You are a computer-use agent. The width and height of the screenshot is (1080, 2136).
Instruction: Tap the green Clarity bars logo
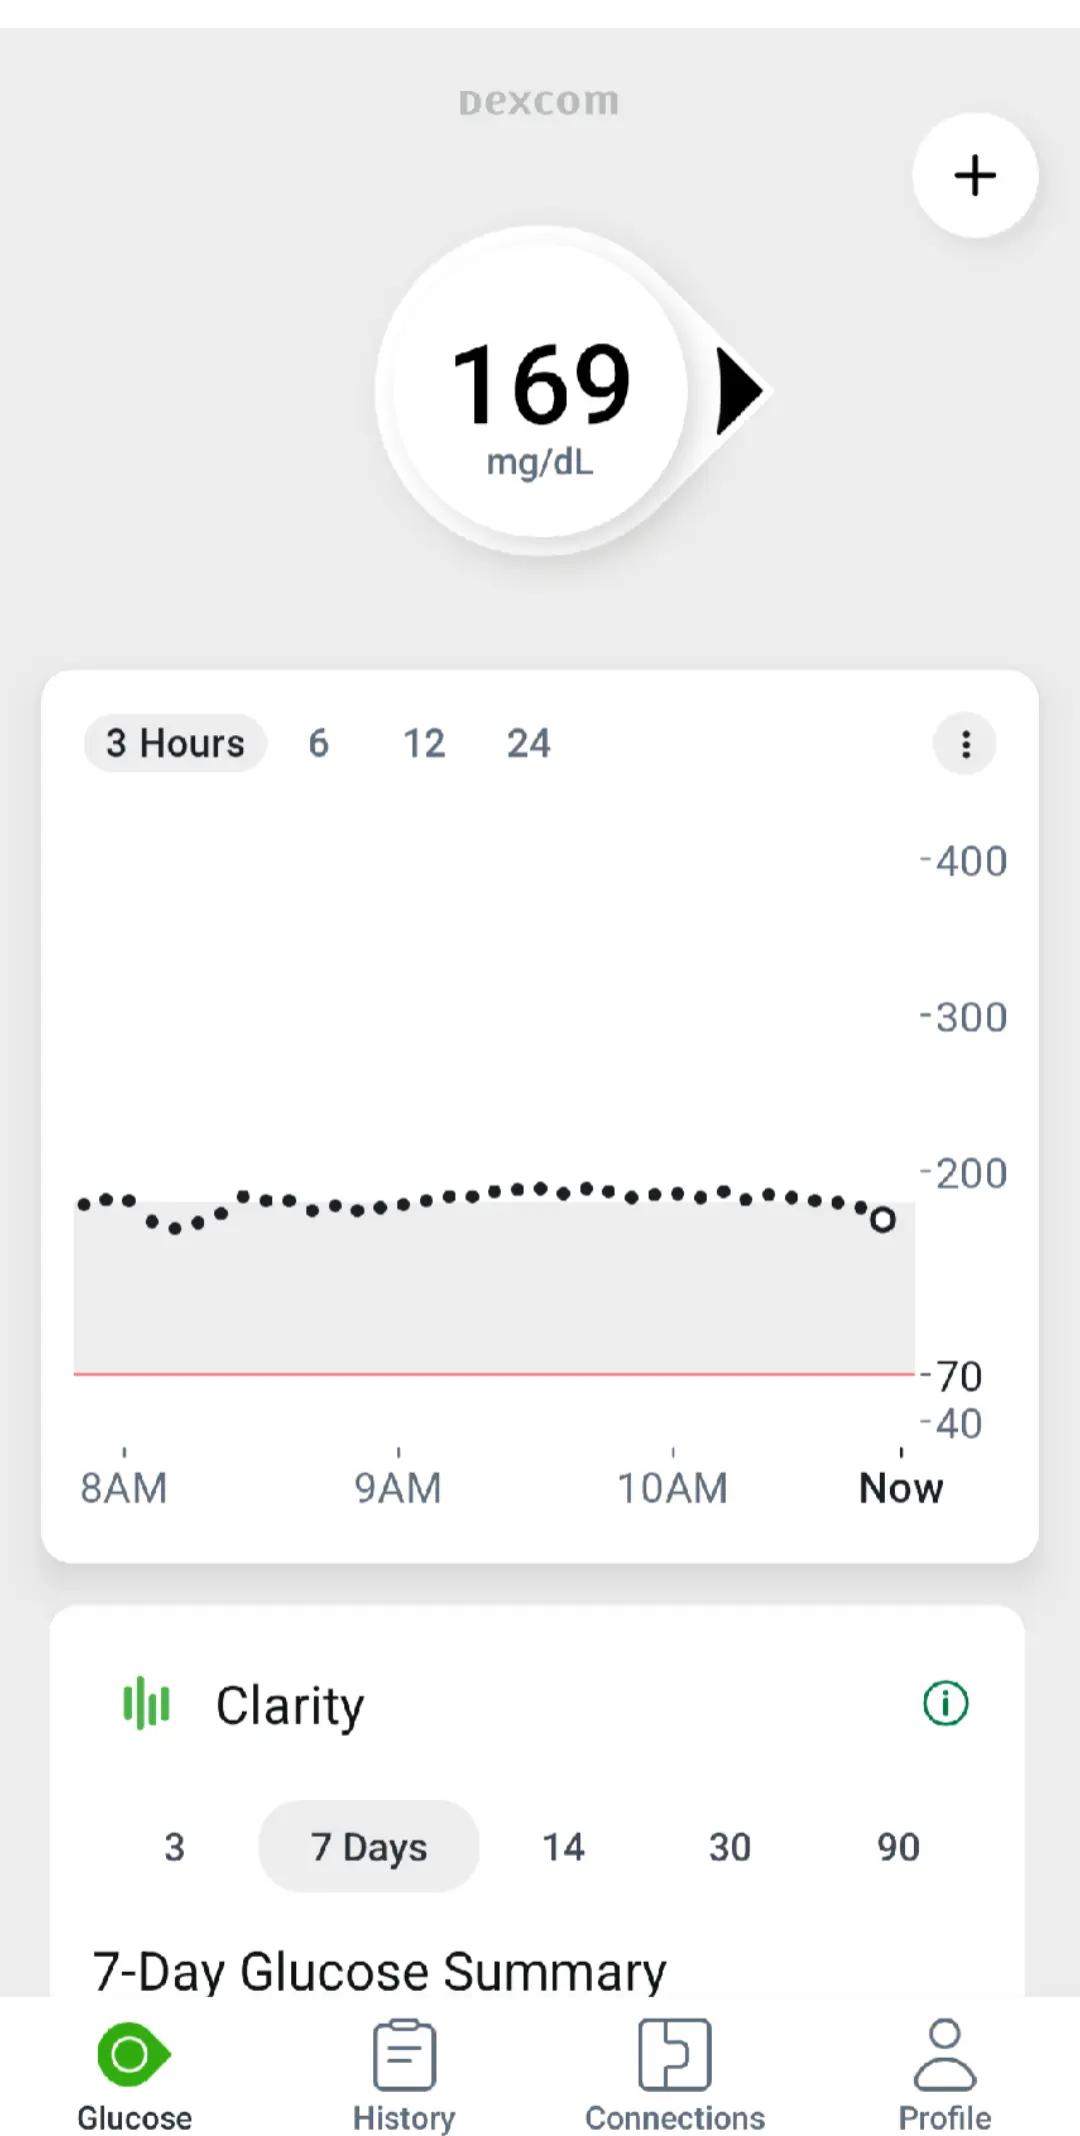(x=146, y=1703)
